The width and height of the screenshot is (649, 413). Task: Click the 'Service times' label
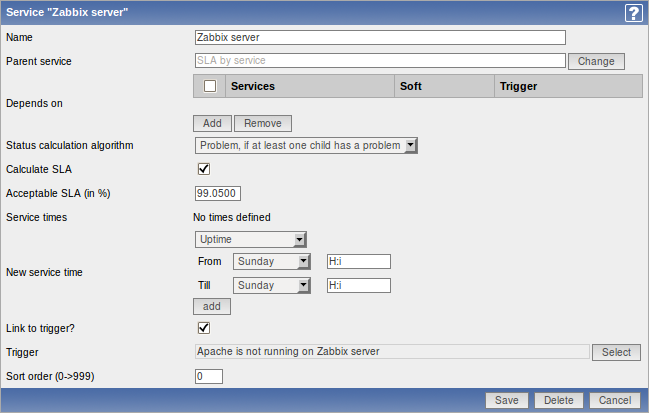click(x=36, y=217)
